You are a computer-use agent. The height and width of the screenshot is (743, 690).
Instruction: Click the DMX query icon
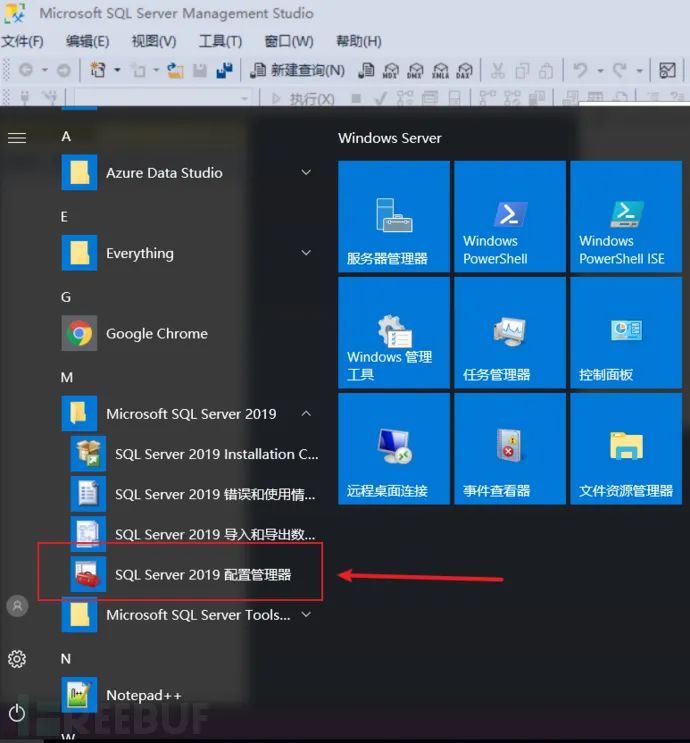click(x=415, y=70)
